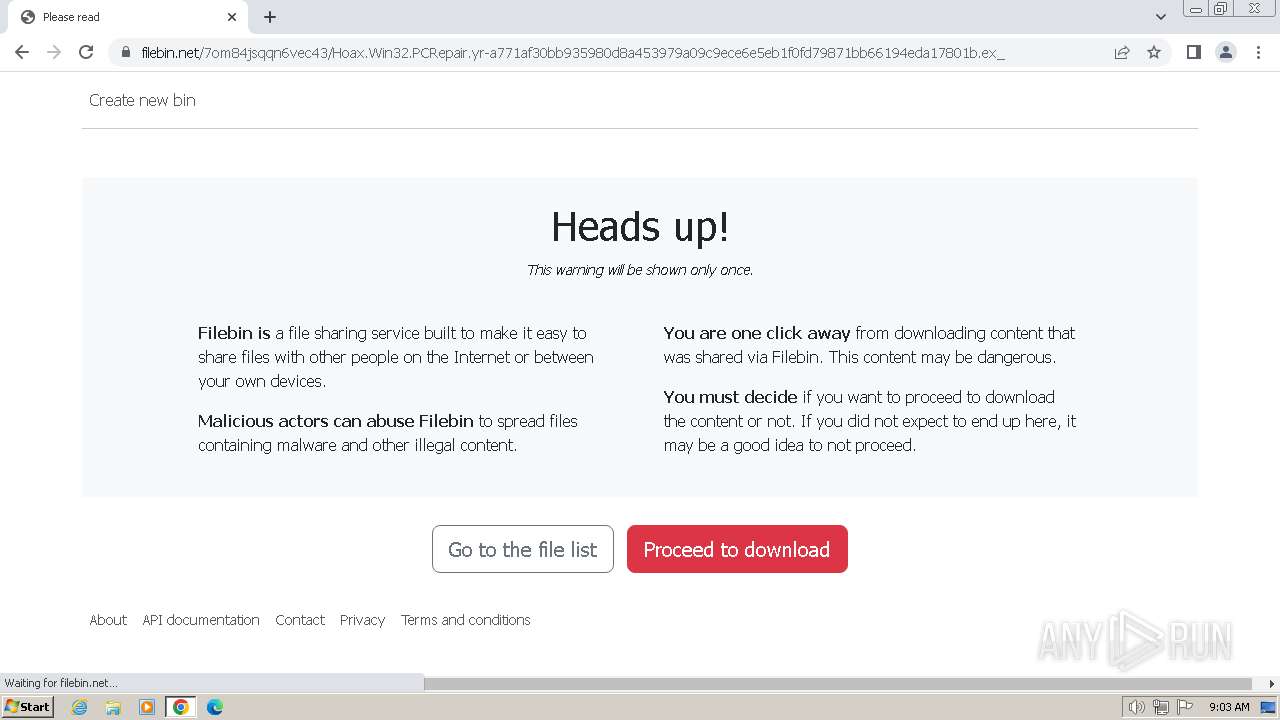Restore down the Chrome window

coord(1221,9)
